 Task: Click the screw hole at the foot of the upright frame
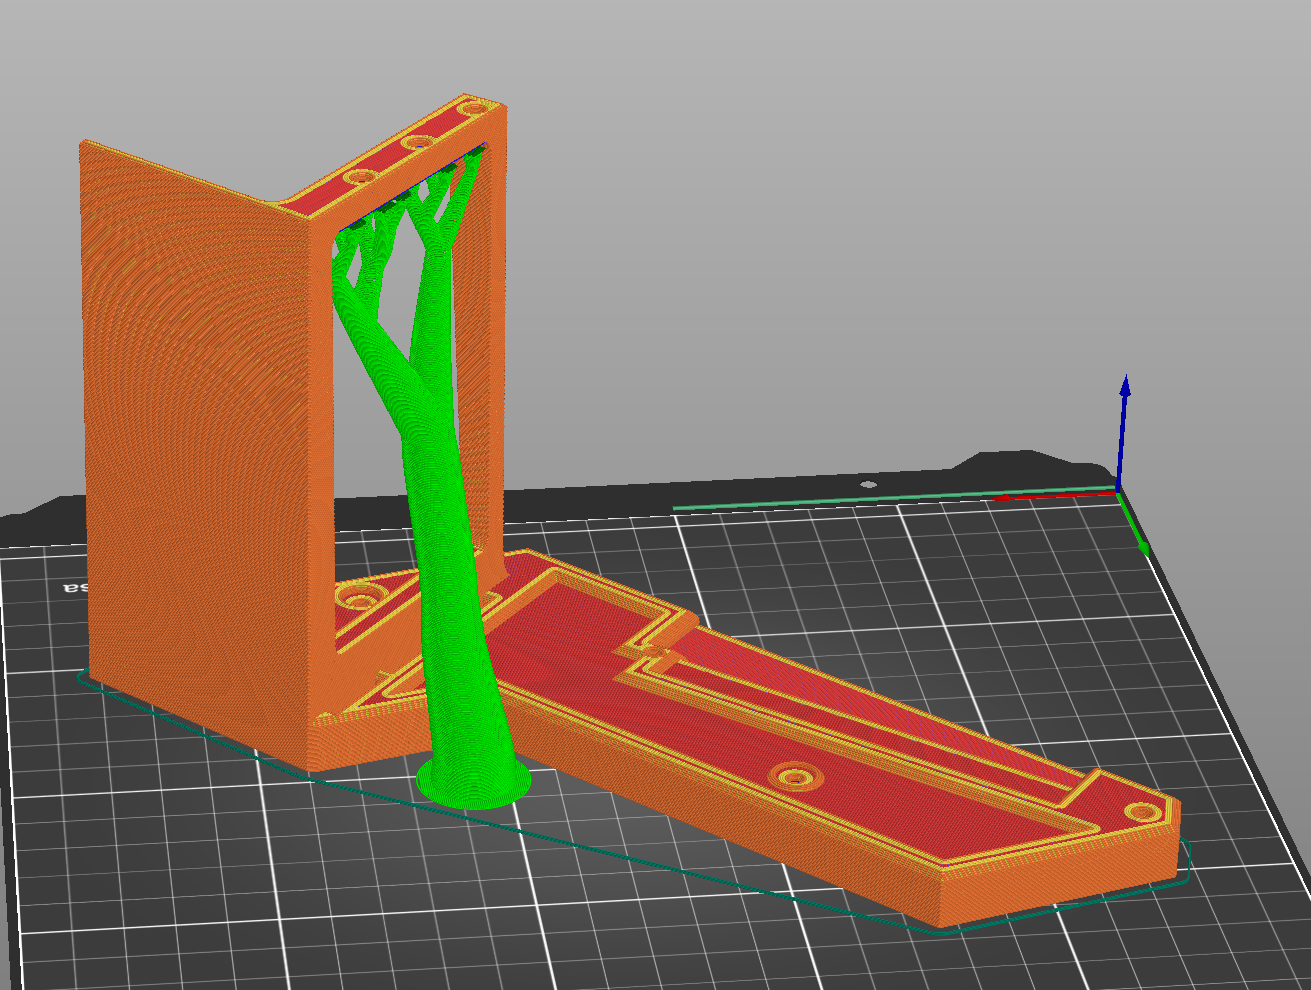[x=359, y=597]
